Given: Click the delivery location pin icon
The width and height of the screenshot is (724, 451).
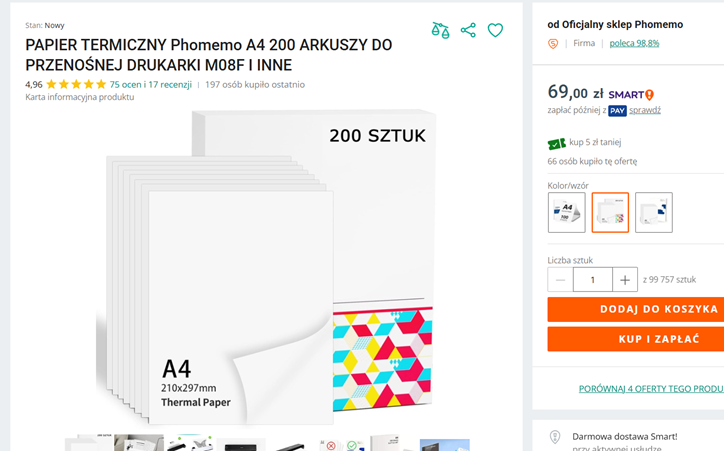Looking at the screenshot, I should tap(555, 437).
